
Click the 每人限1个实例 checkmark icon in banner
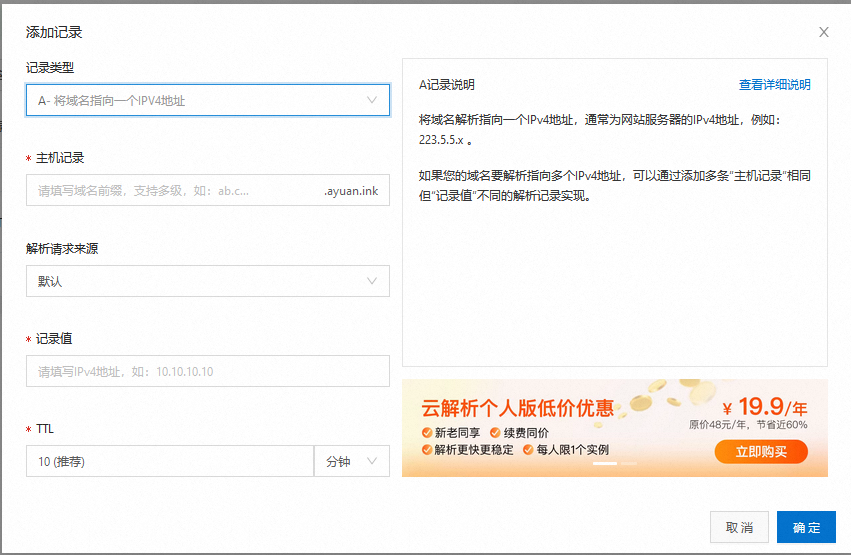pyautogui.click(x=527, y=450)
